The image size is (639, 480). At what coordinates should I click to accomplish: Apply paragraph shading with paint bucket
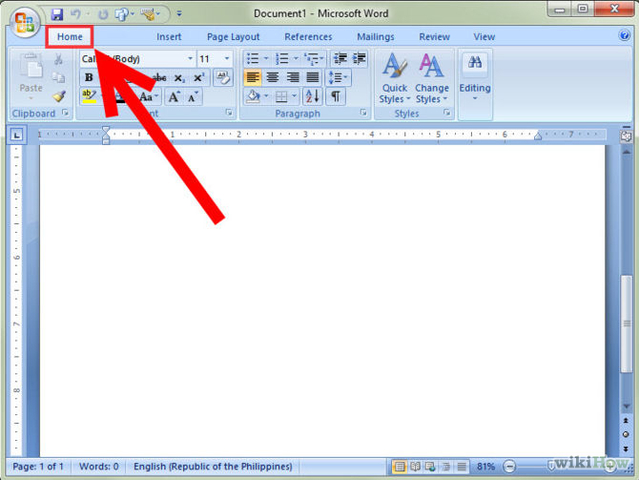pyautogui.click(x=253, y=97)
